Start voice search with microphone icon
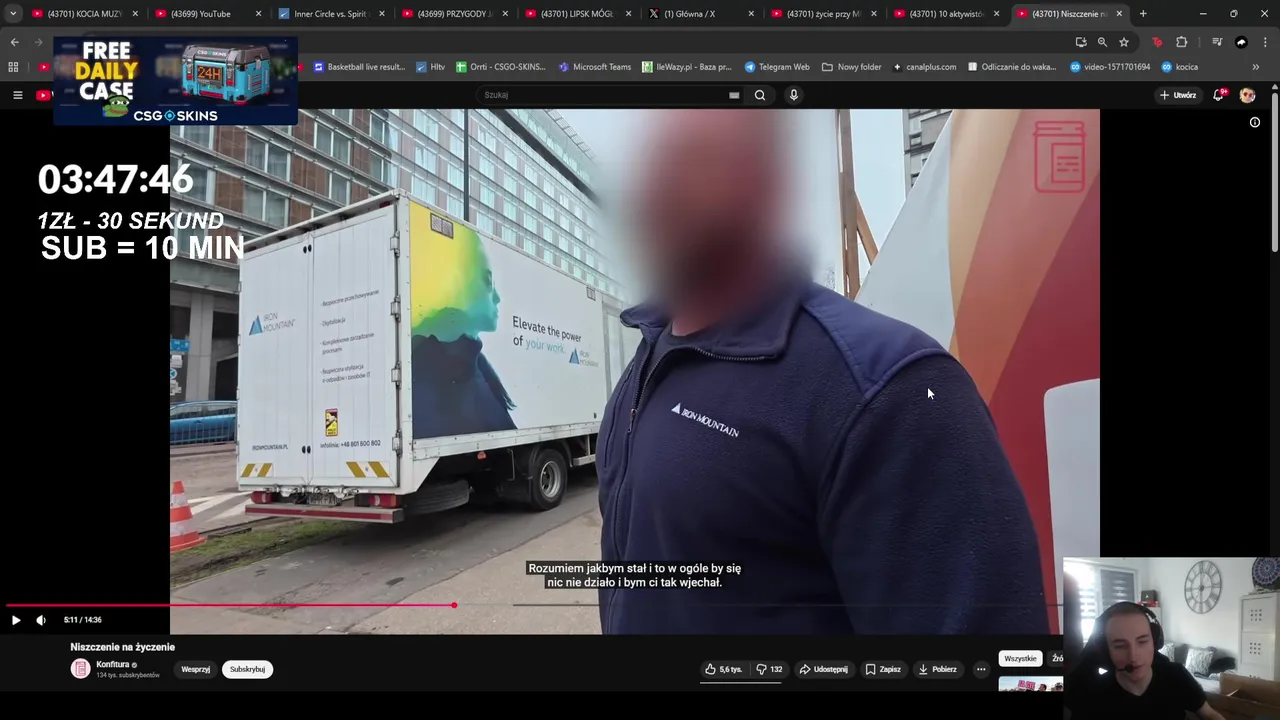Screen dimensions: 1280x720 794,95
